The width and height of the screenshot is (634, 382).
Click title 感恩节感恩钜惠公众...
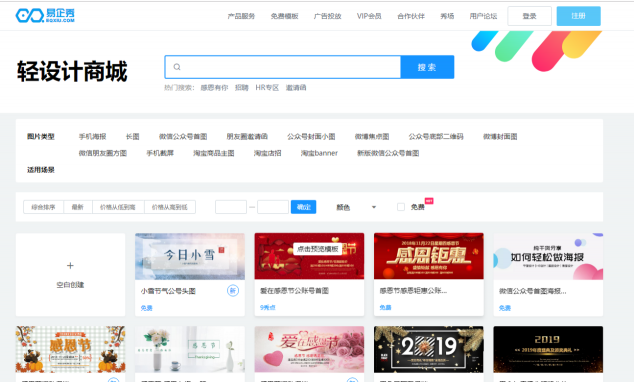point(413,291)
